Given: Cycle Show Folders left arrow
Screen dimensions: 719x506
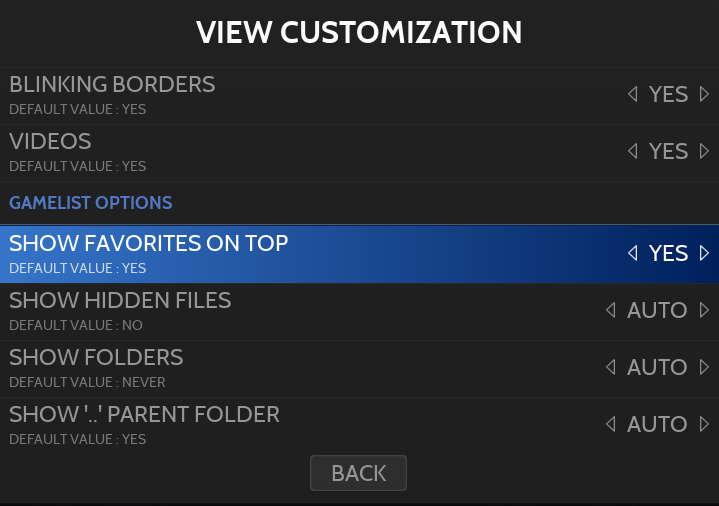Looking at the screenshot, I should (610, 368).
